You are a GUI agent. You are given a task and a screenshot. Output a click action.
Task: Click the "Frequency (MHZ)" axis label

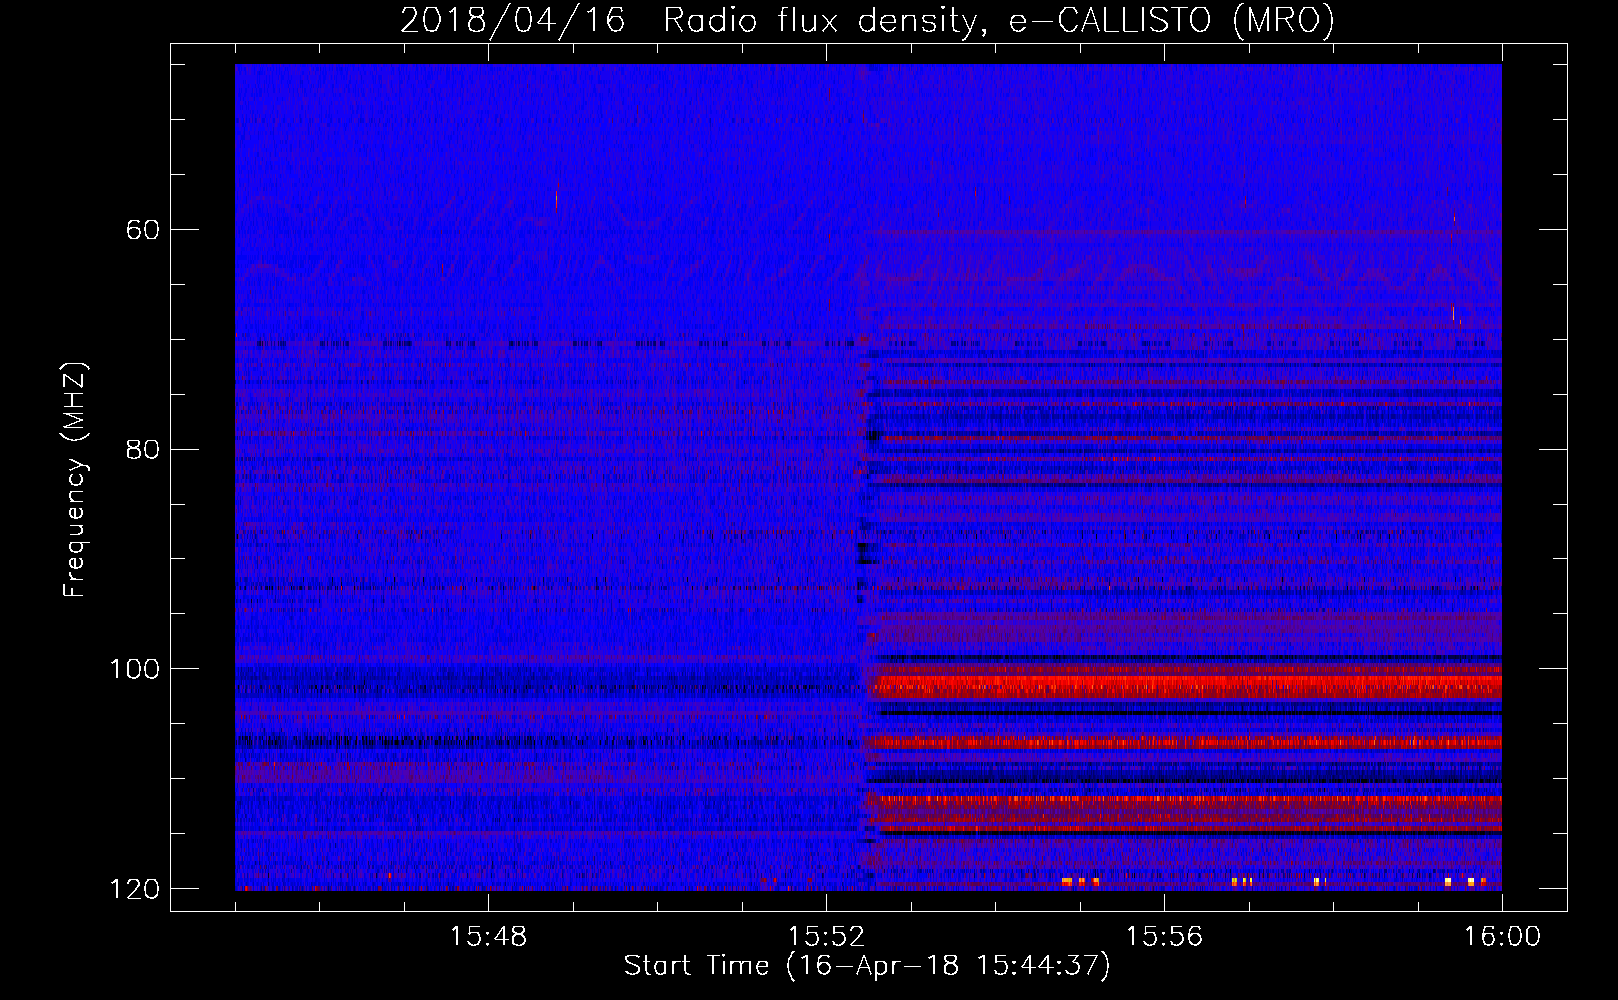pyautogui.click(x=75, y=479)
